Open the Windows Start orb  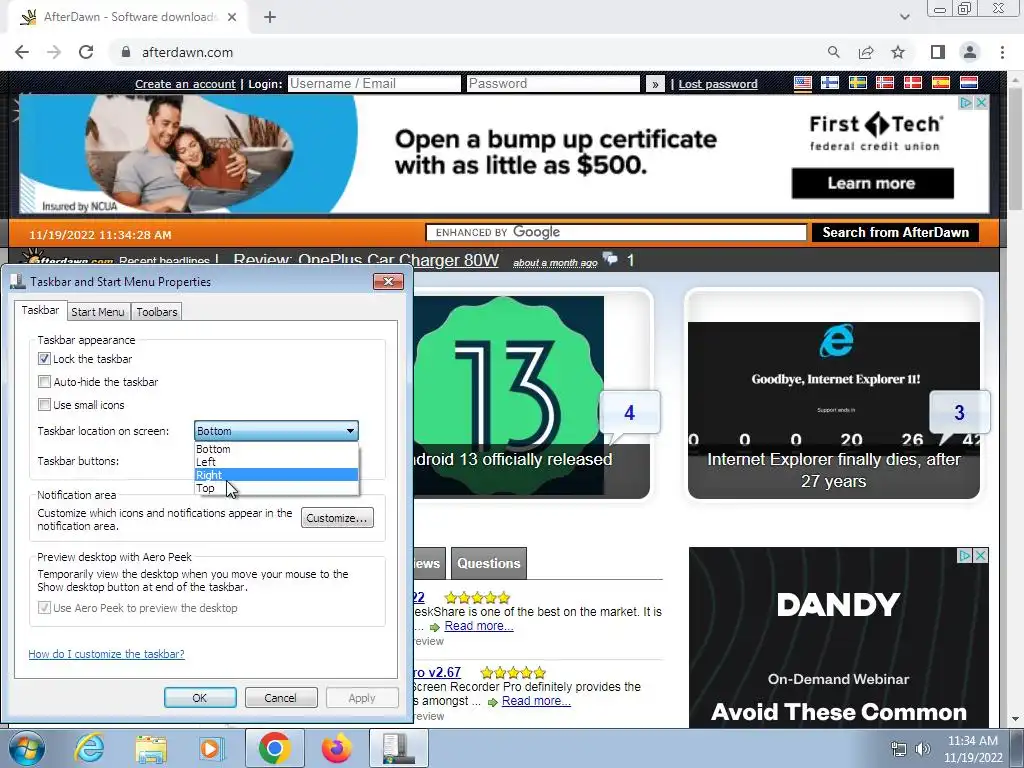(x=27, y=748)
